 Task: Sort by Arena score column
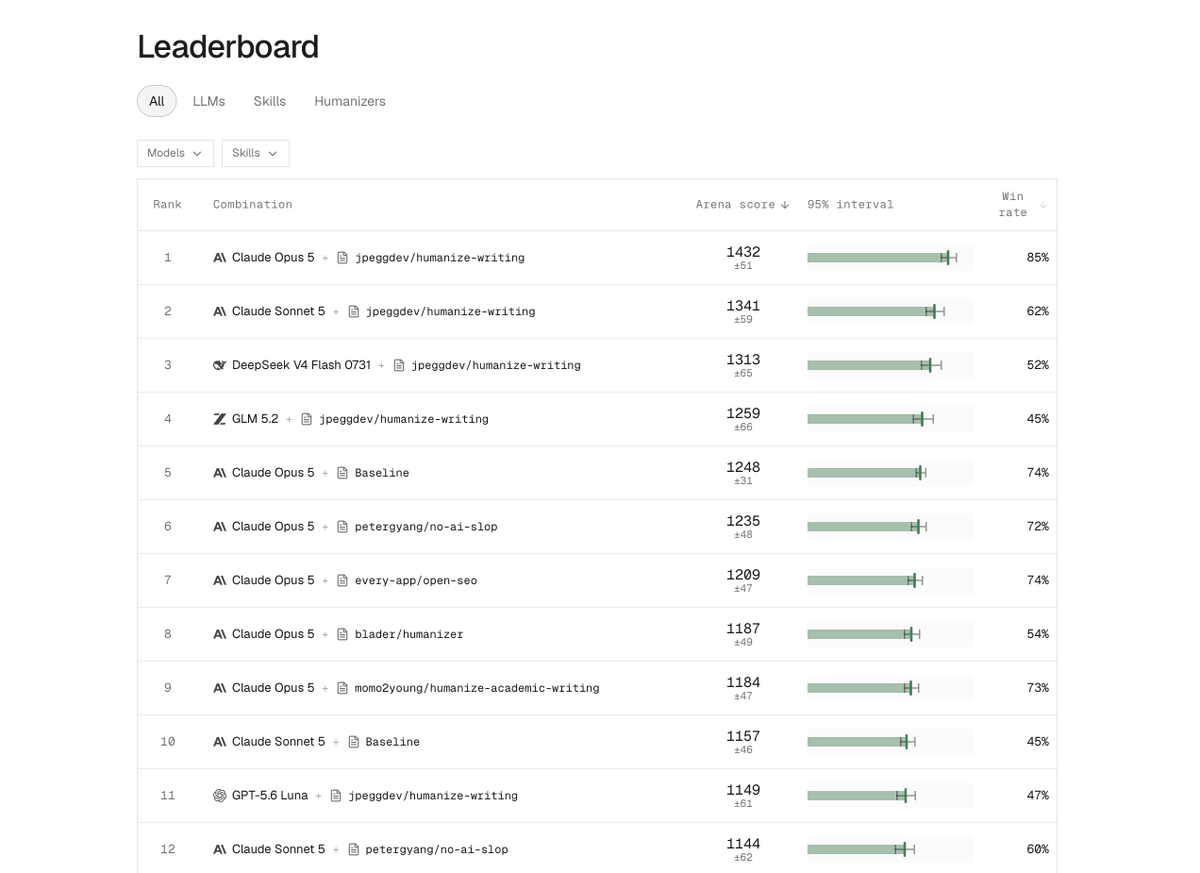[x=743, y=204]
